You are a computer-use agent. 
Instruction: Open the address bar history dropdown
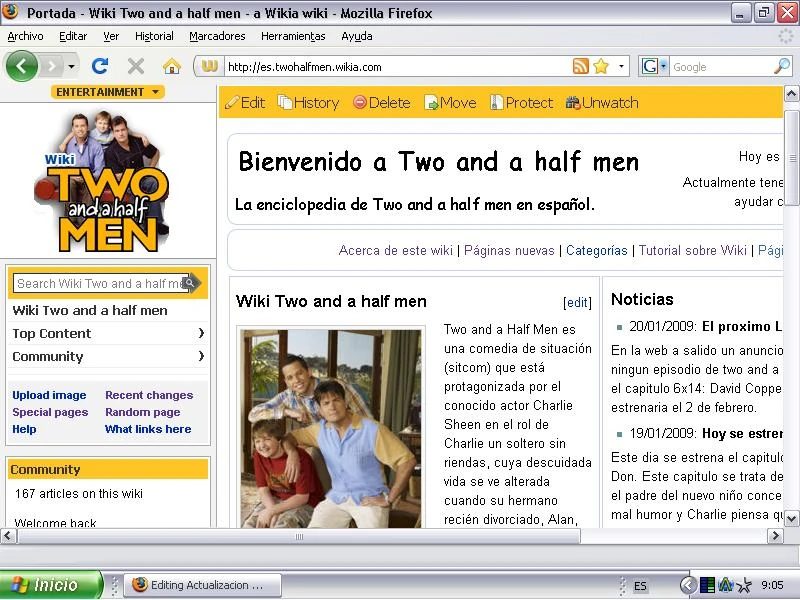coord(621,66)
